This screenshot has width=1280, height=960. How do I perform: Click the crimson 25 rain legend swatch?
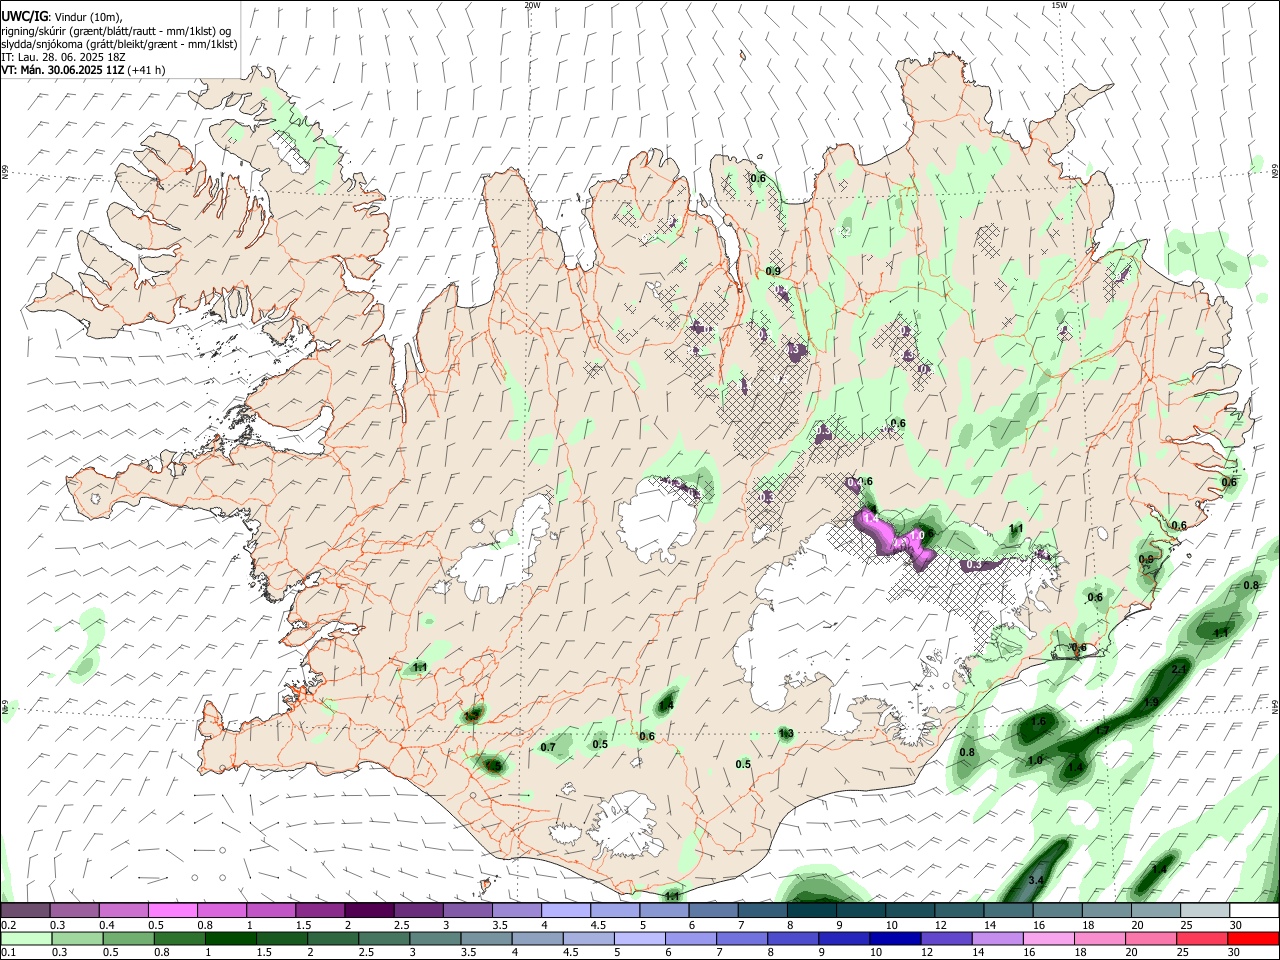pos(1202,939)
